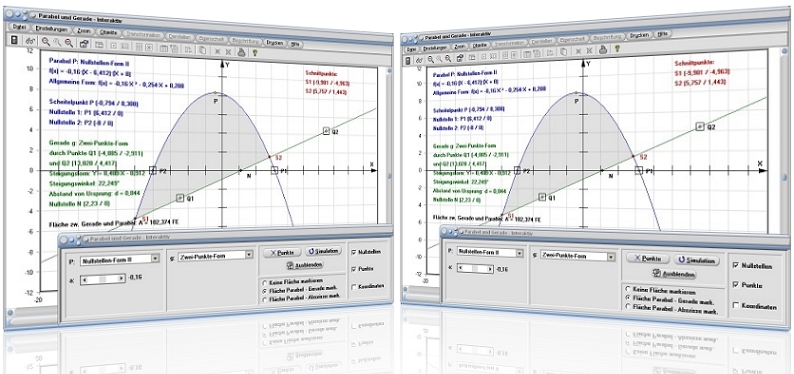The image size is (794, 374).
Task: Click the zoom-out red magnifier in left window toolbar
Action: pos(68,43)
